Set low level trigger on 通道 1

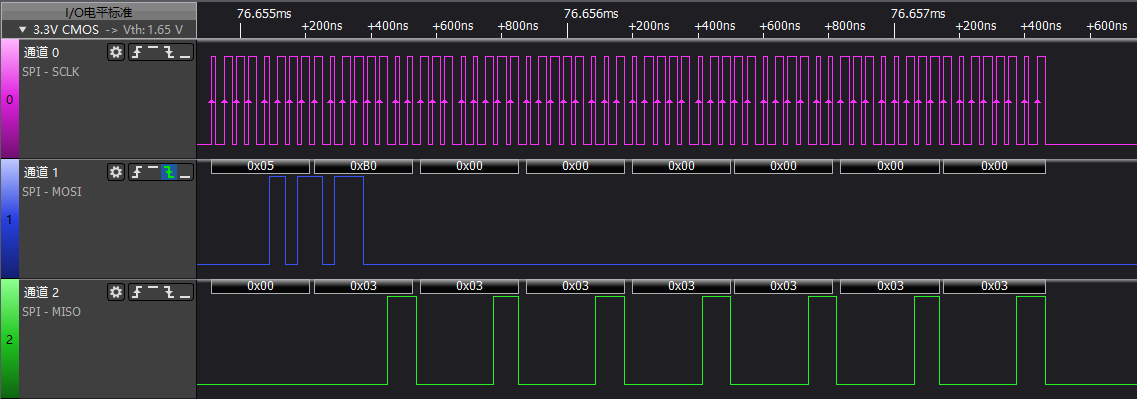[186, 172]
